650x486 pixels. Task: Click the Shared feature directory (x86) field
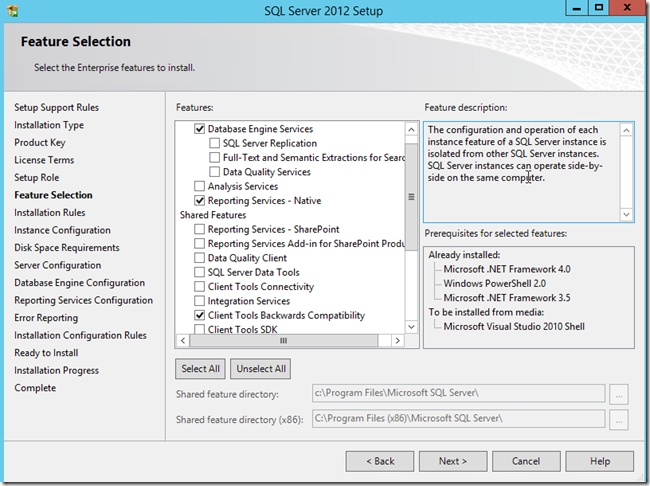(x=458, y=419)
